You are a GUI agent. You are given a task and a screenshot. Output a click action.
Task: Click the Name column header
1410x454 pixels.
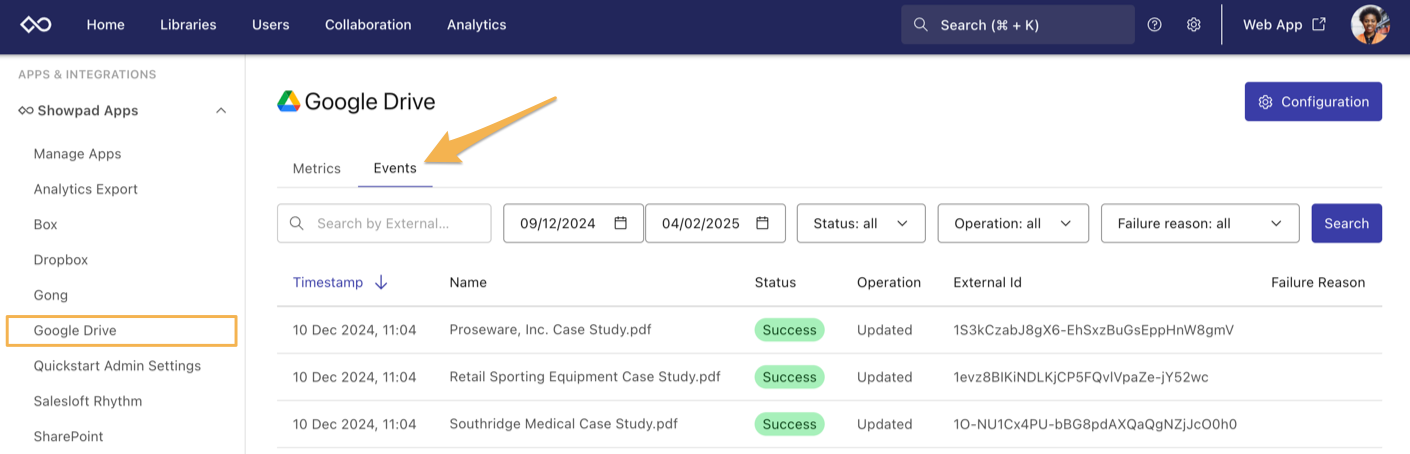pyautogui.click(x=468, y=282)
